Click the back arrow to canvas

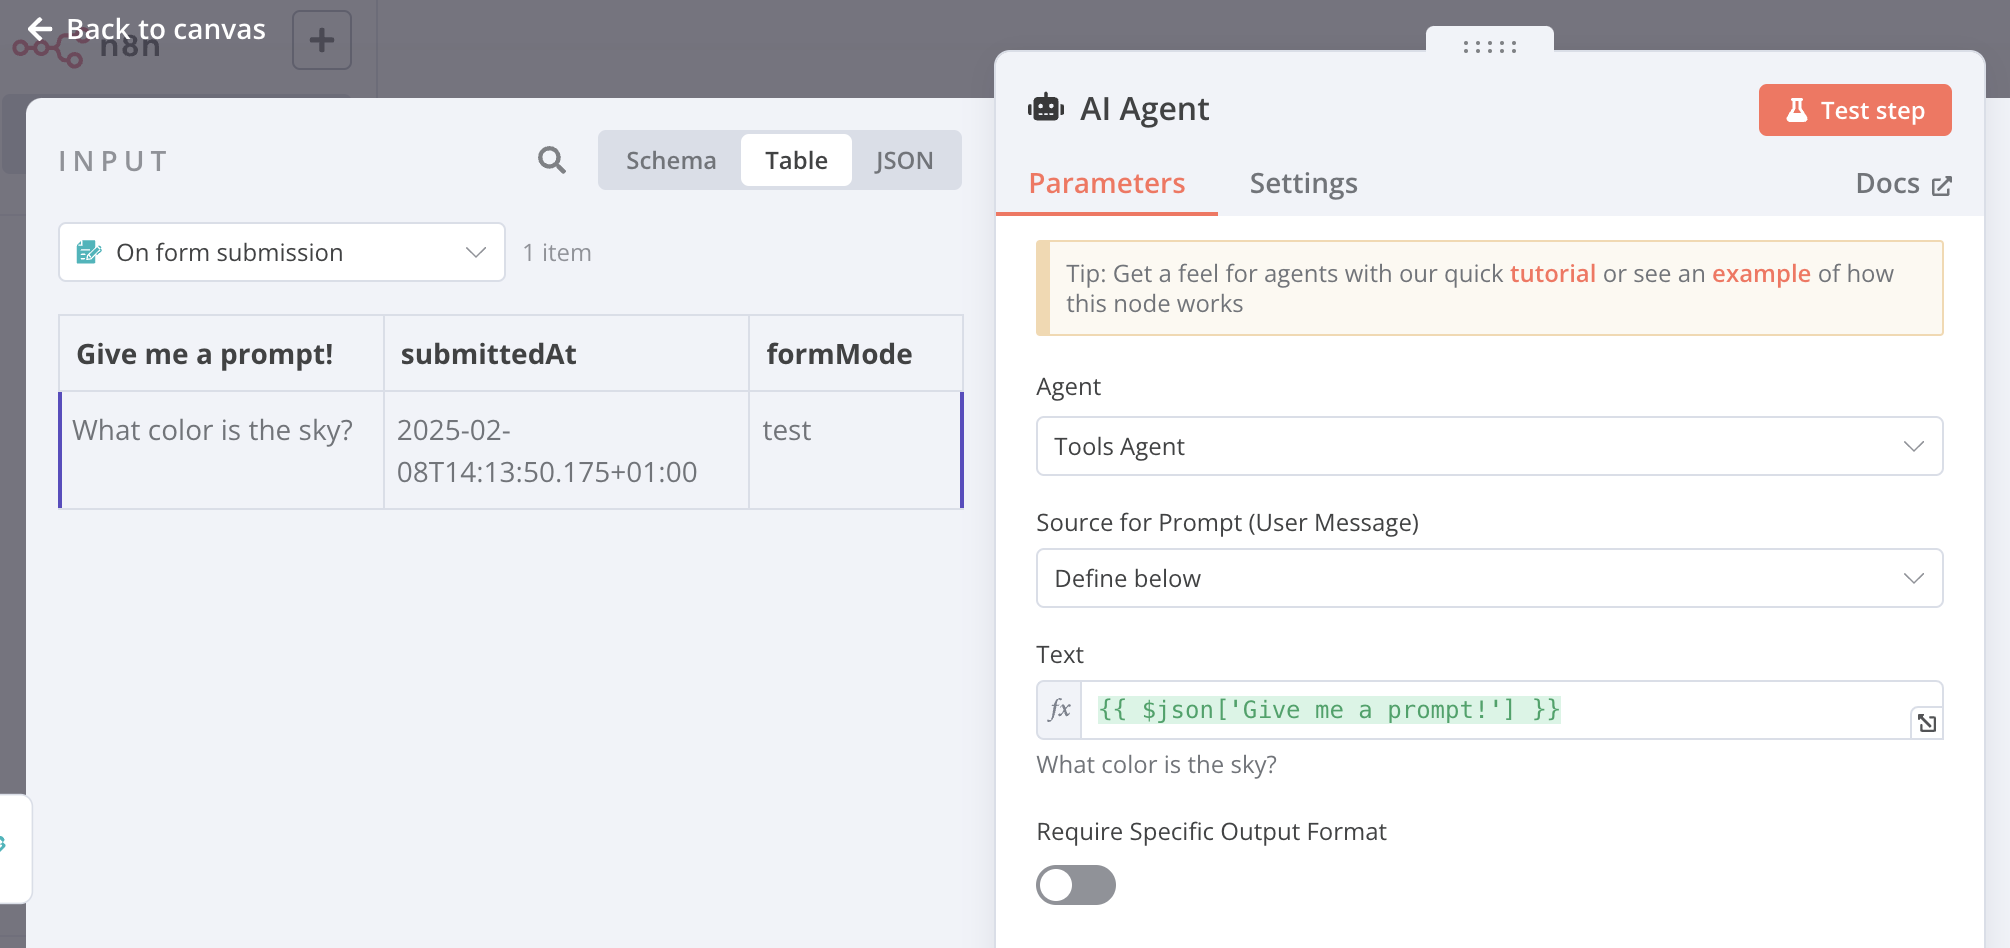coord(40,29)
